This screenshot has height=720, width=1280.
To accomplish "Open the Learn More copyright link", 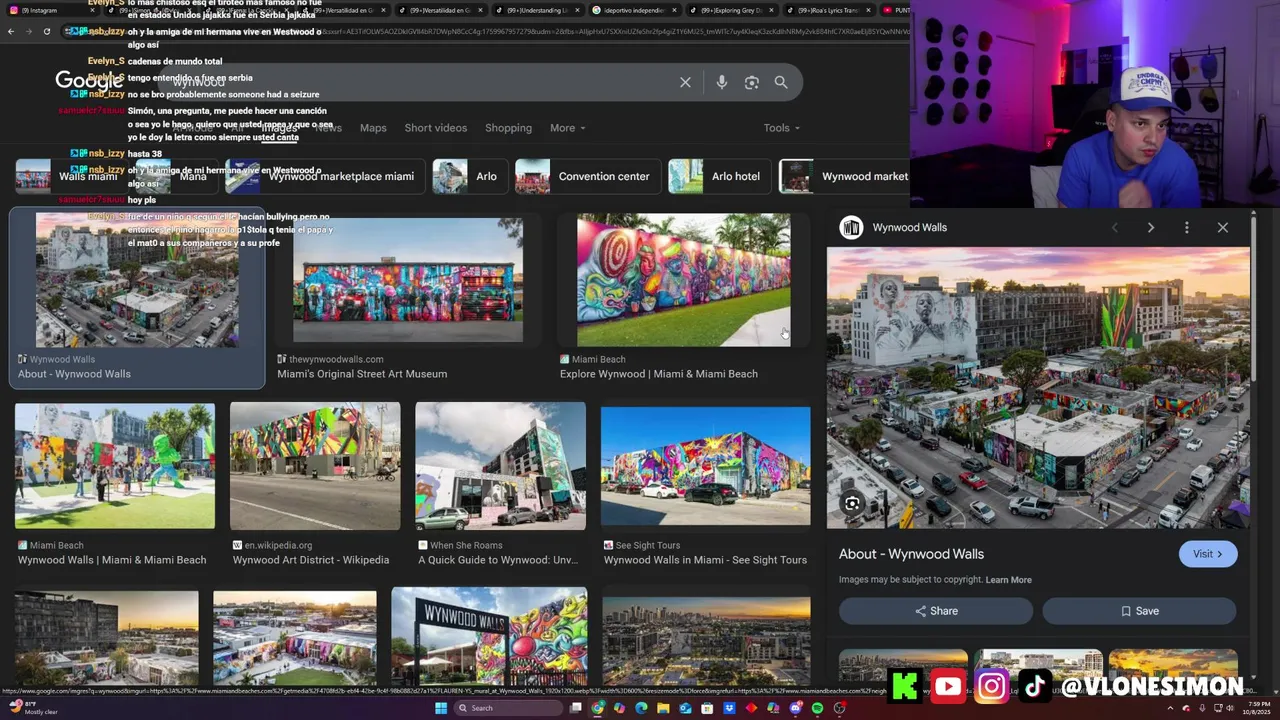I will (x=1008, y=580).
